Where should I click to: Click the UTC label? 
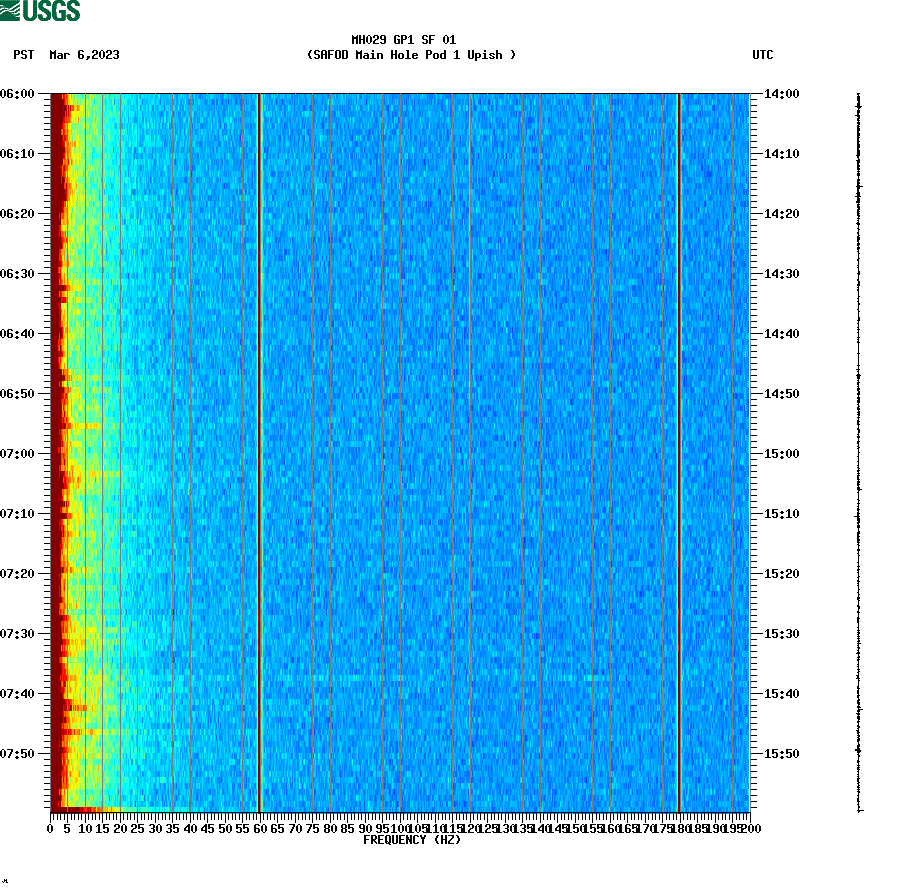point(765,56)
